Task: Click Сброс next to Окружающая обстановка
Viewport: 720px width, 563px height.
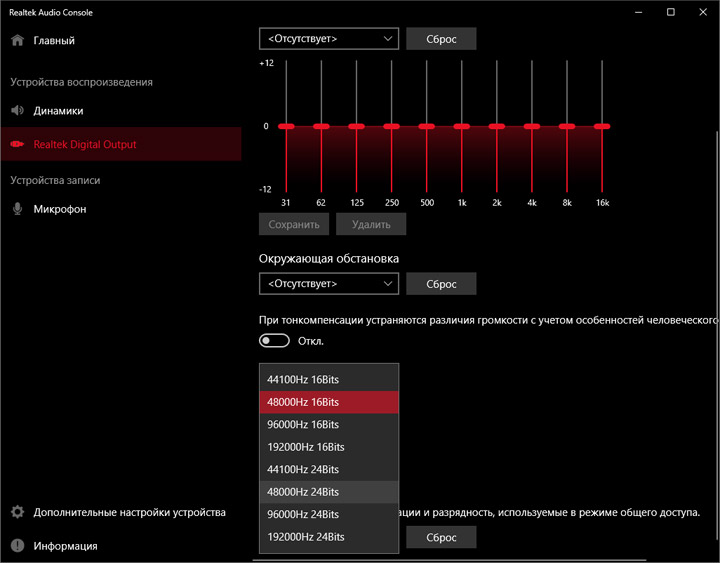Action: [441, 283]
